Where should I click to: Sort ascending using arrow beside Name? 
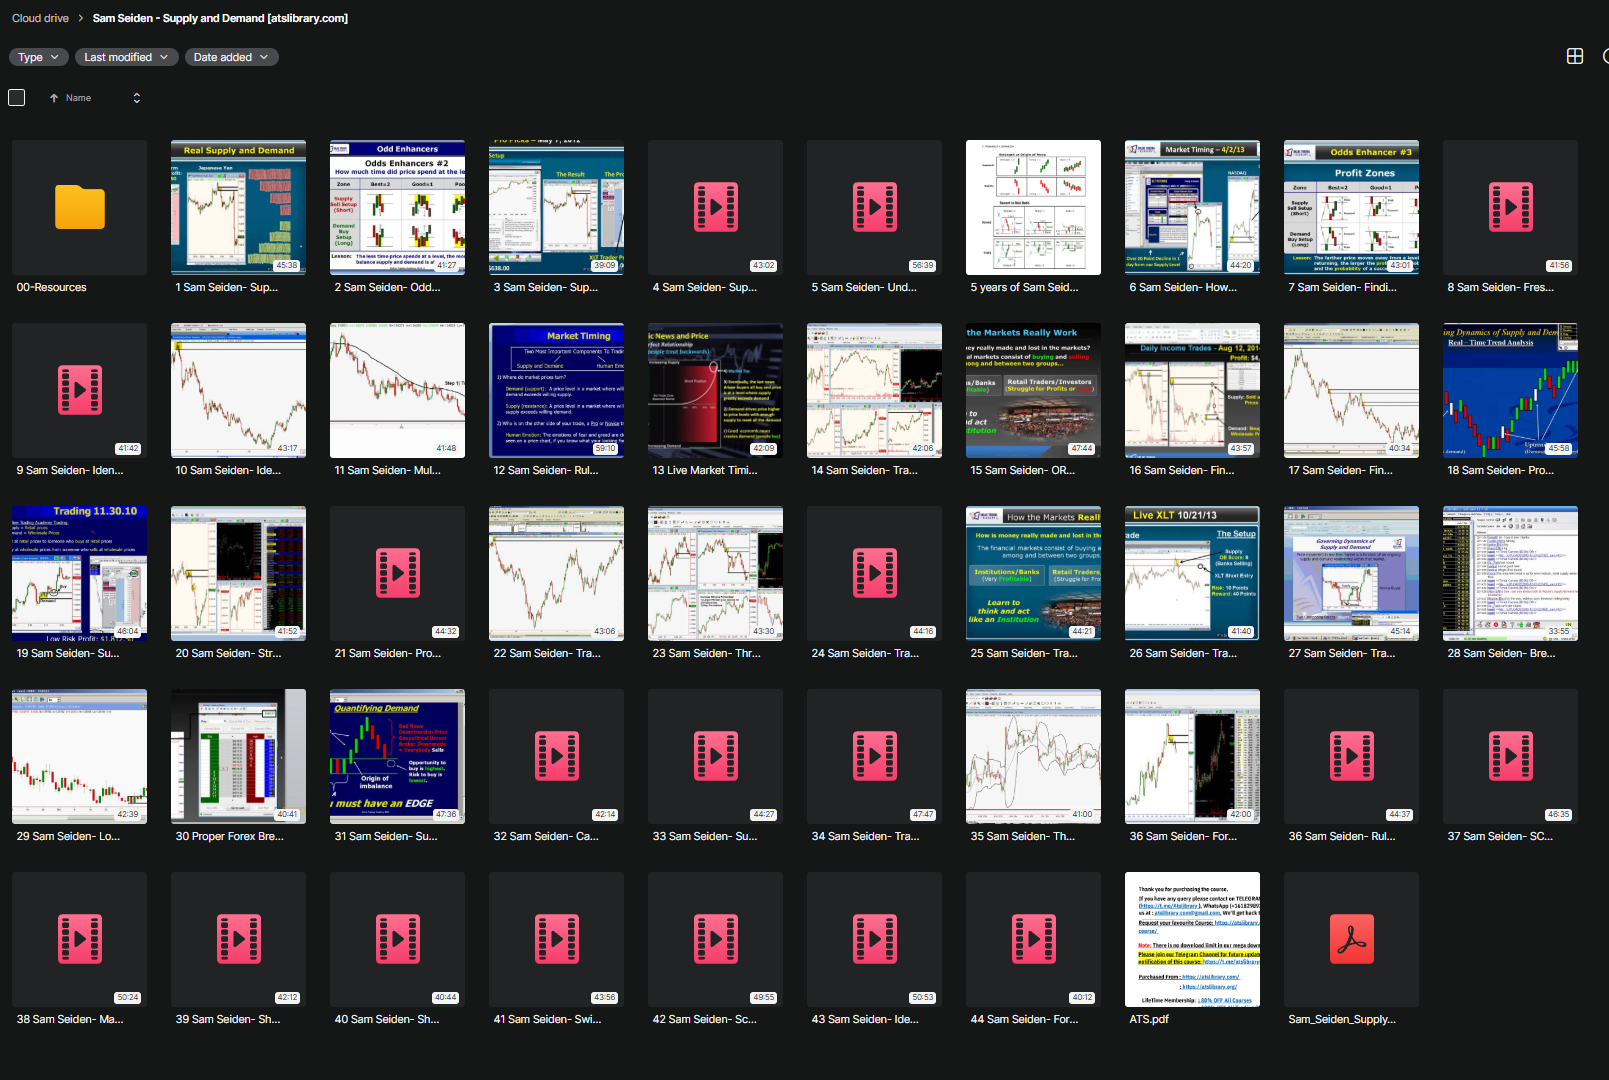[54, 98]
